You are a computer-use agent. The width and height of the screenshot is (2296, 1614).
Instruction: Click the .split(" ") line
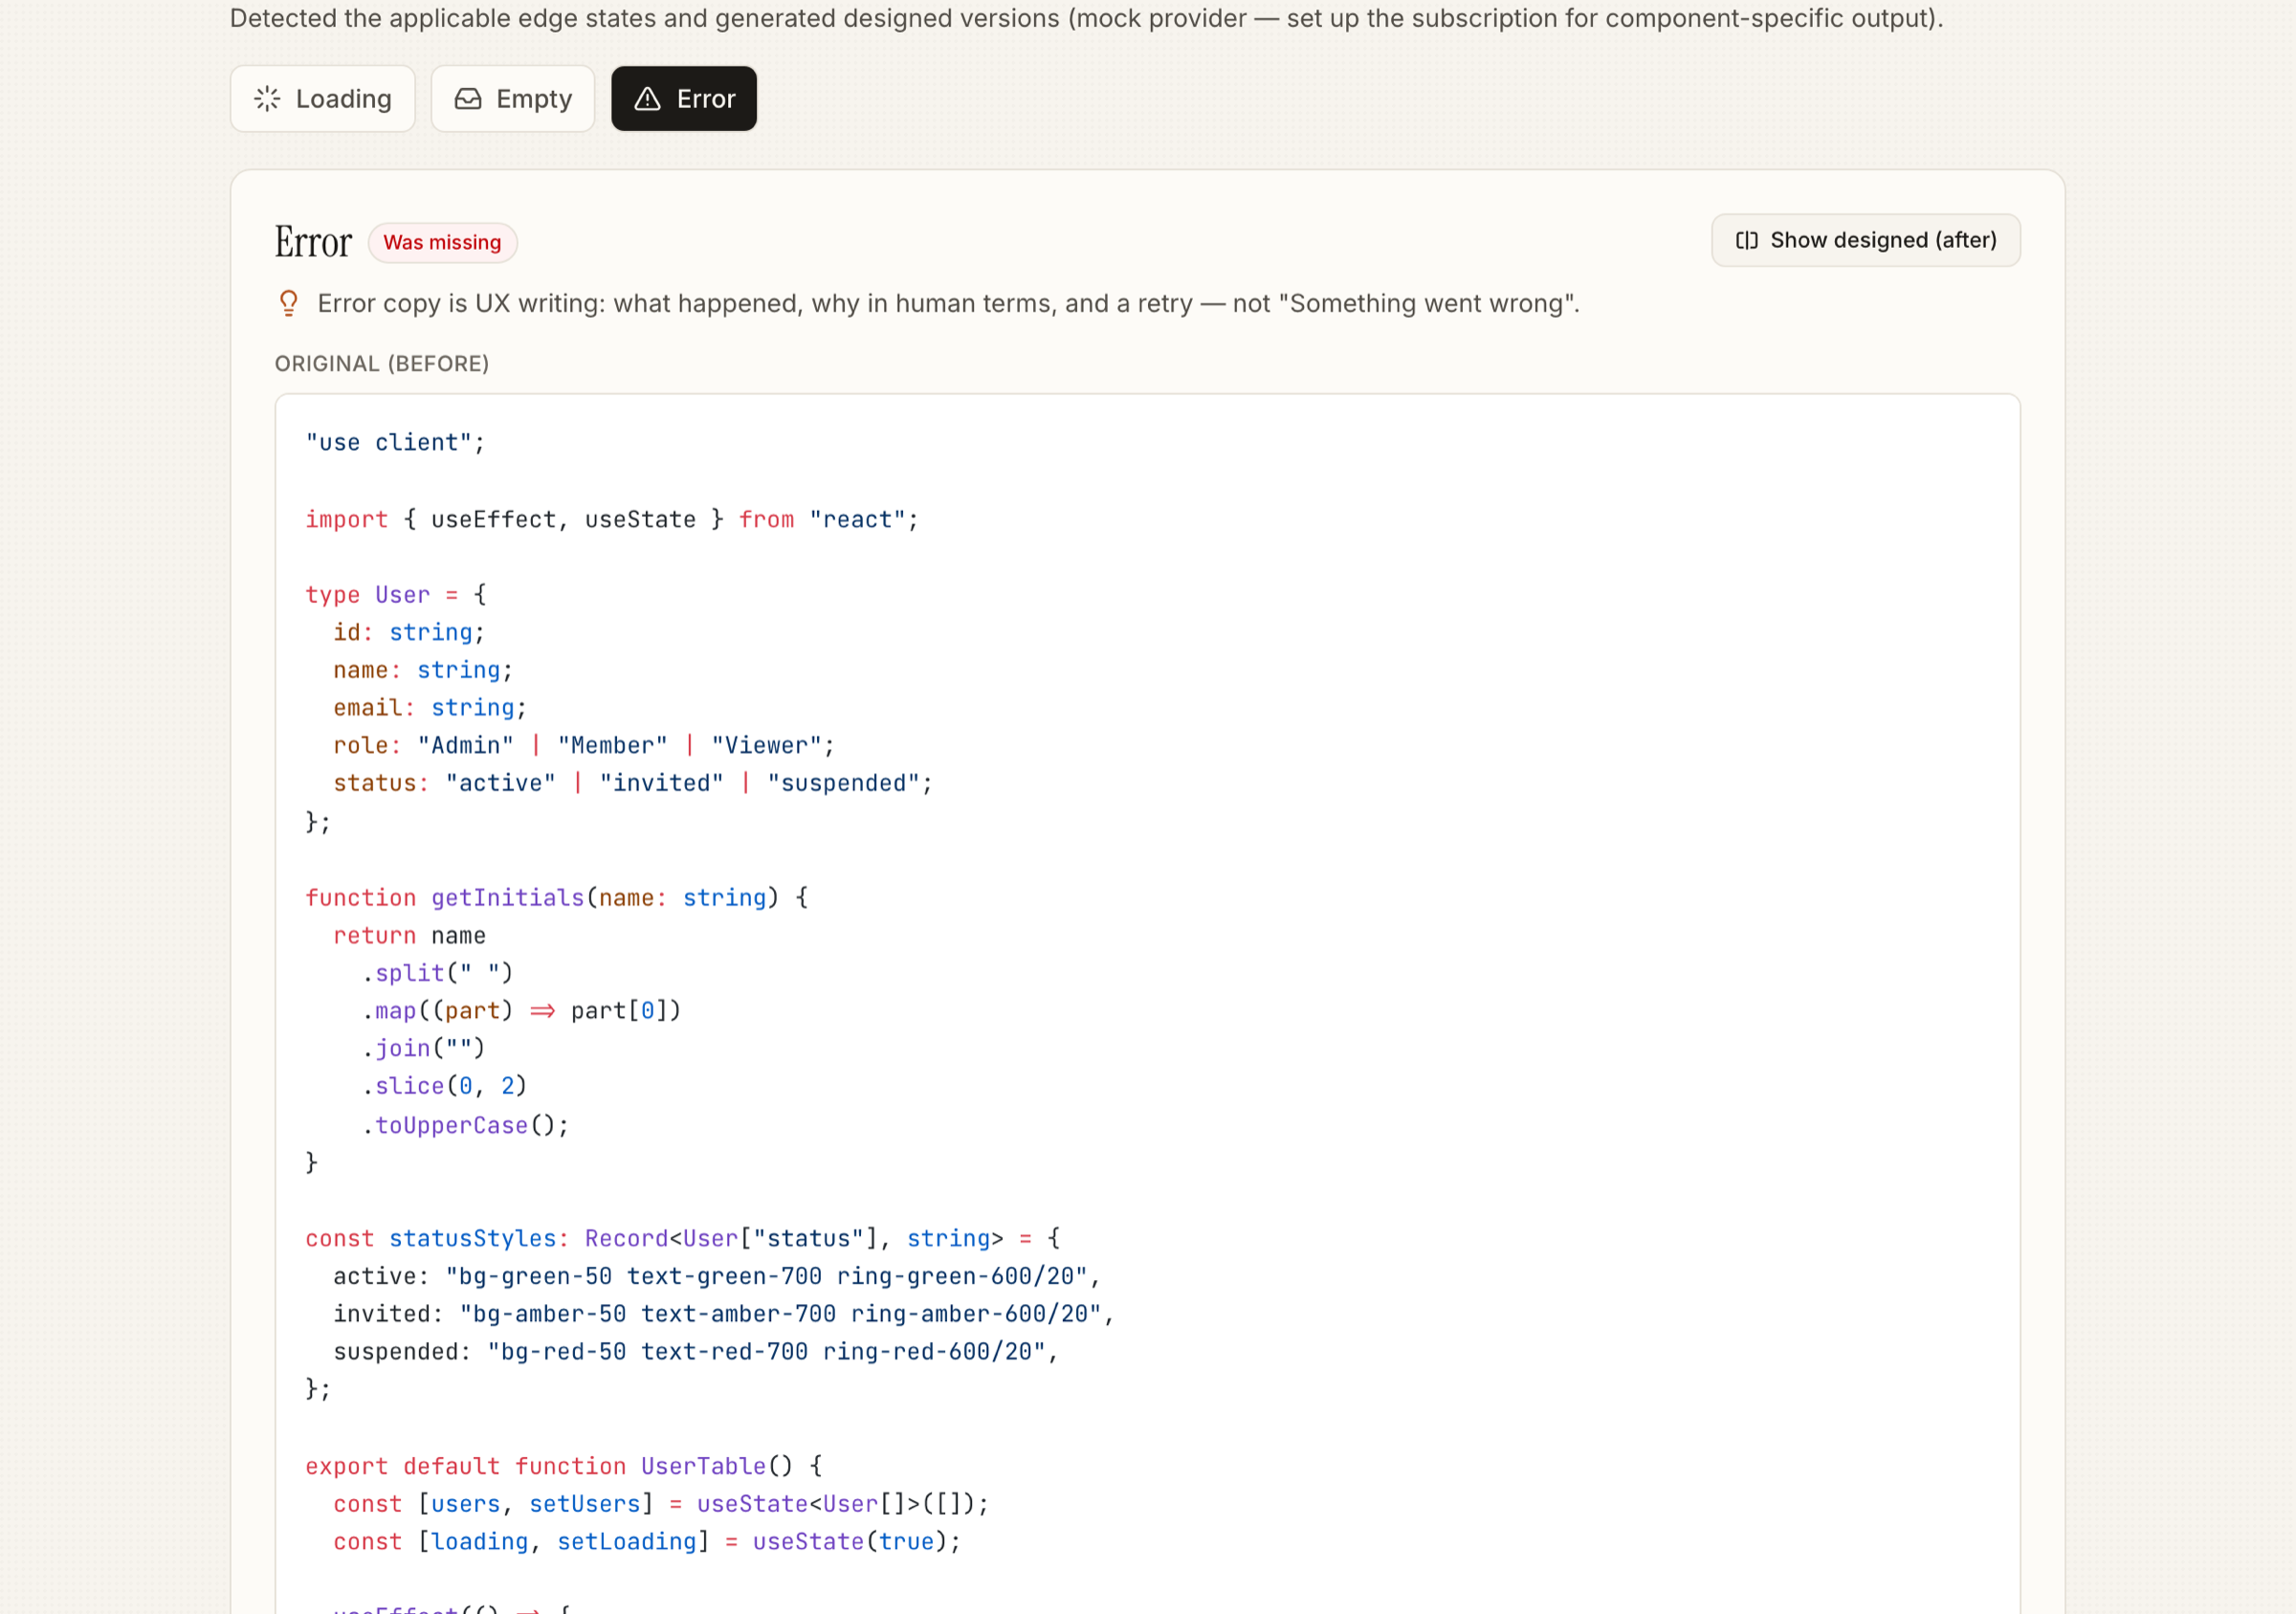tap(437, 973)
